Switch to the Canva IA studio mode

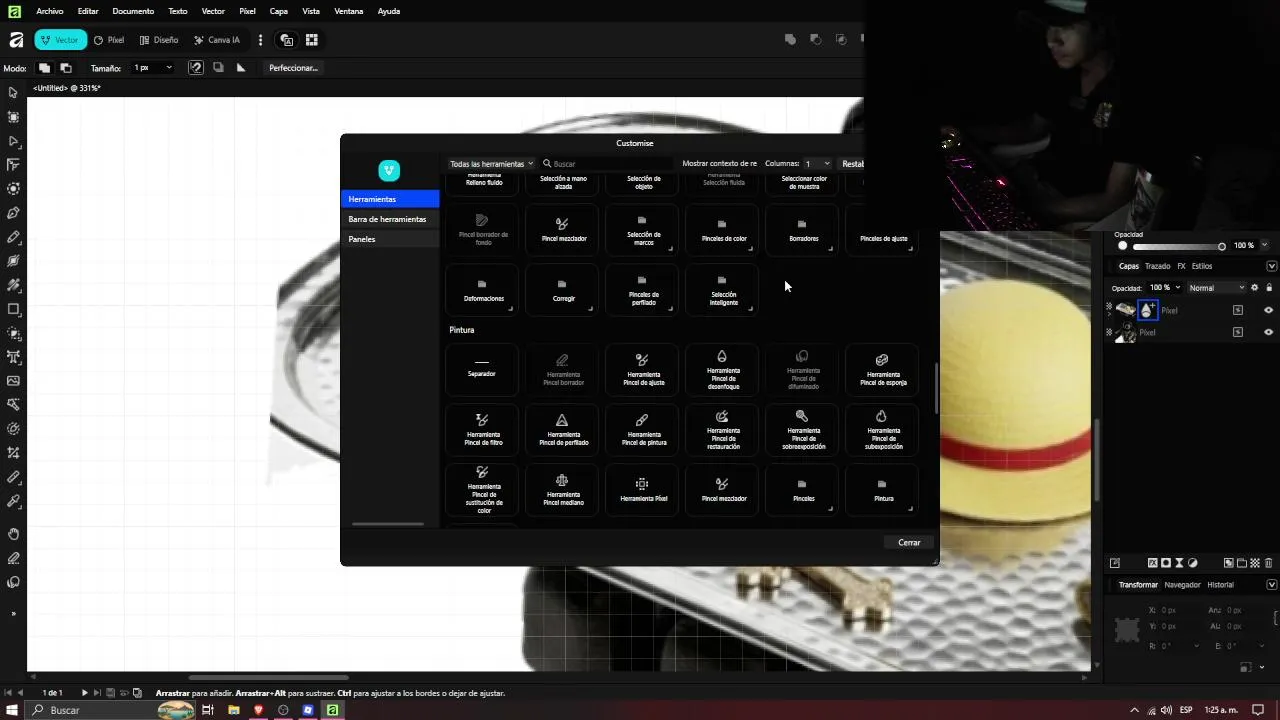coord(217,40)
